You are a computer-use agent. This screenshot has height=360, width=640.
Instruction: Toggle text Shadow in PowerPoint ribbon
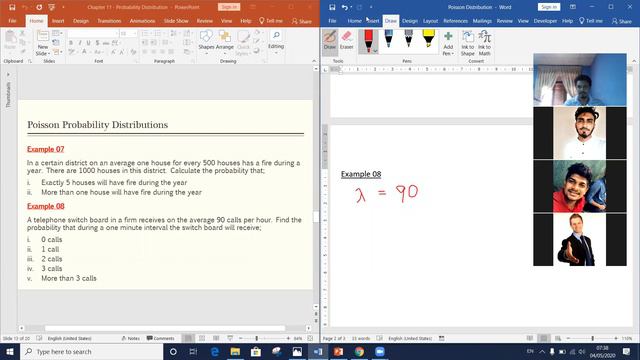(97, 43)
